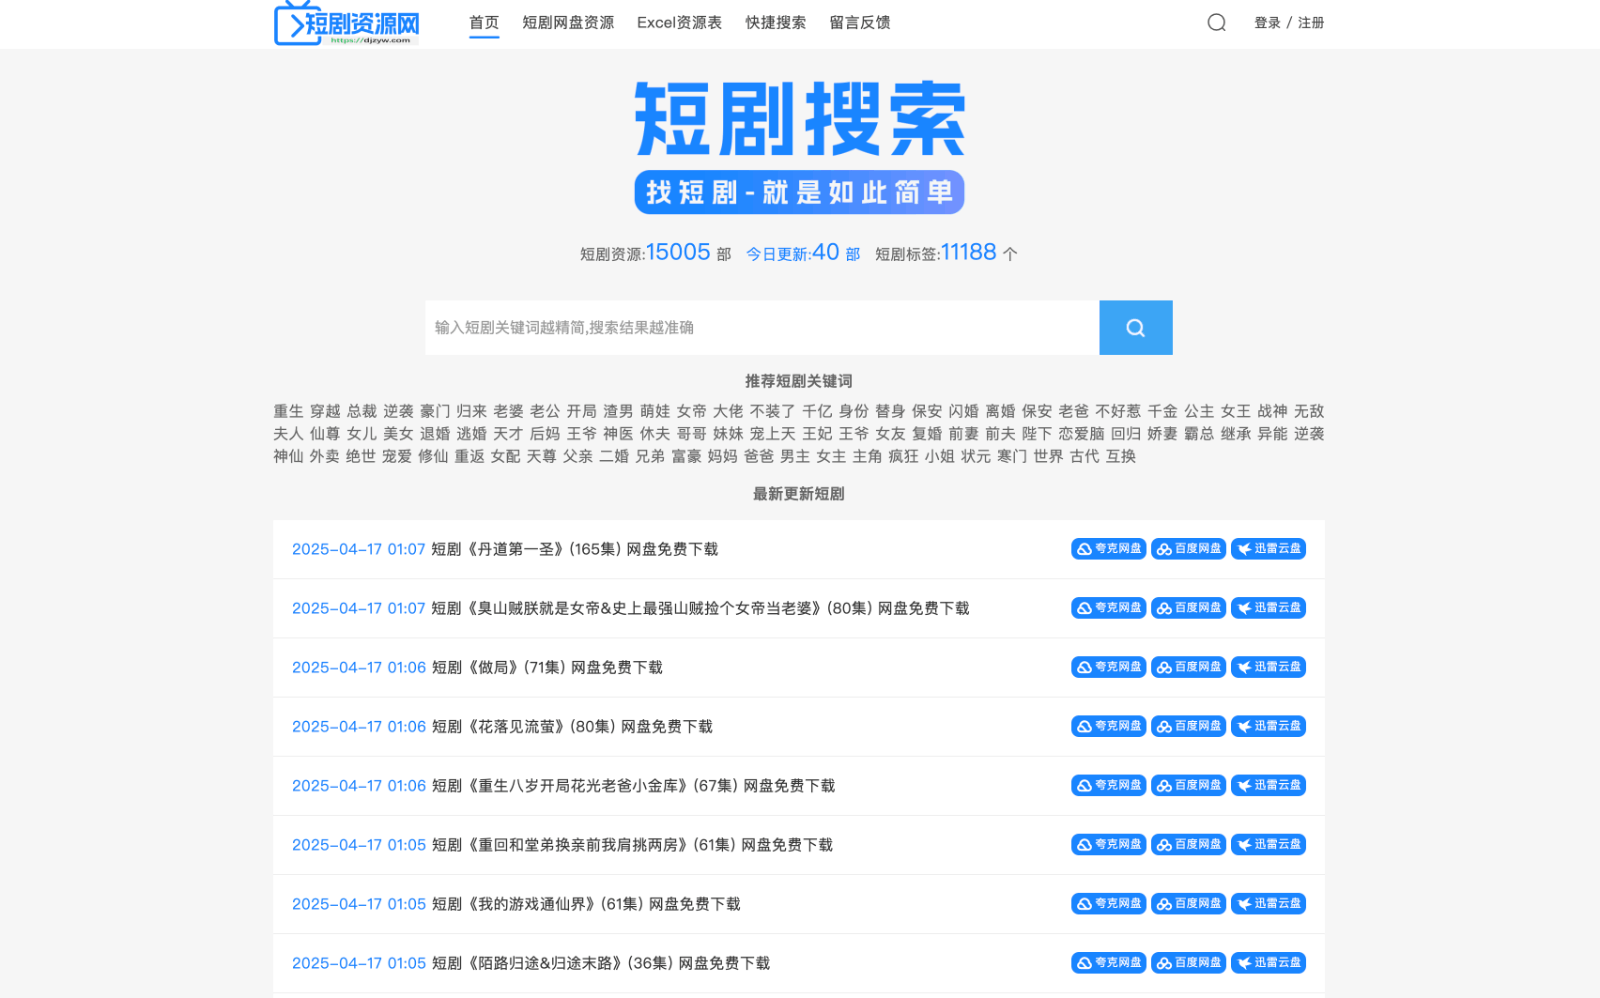Open 迅雷云盘 for 花落见流萤
Viewport: 1600px width, 998px height.
[x=1268, y=725]
